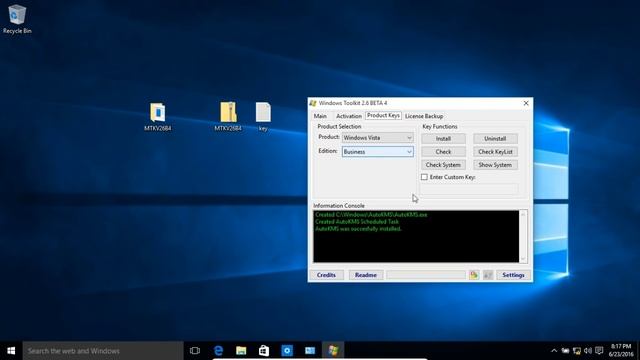Click the Windows Toolkit taskbar button
This screenshot has width=640, height=360.
pos(333,351)
